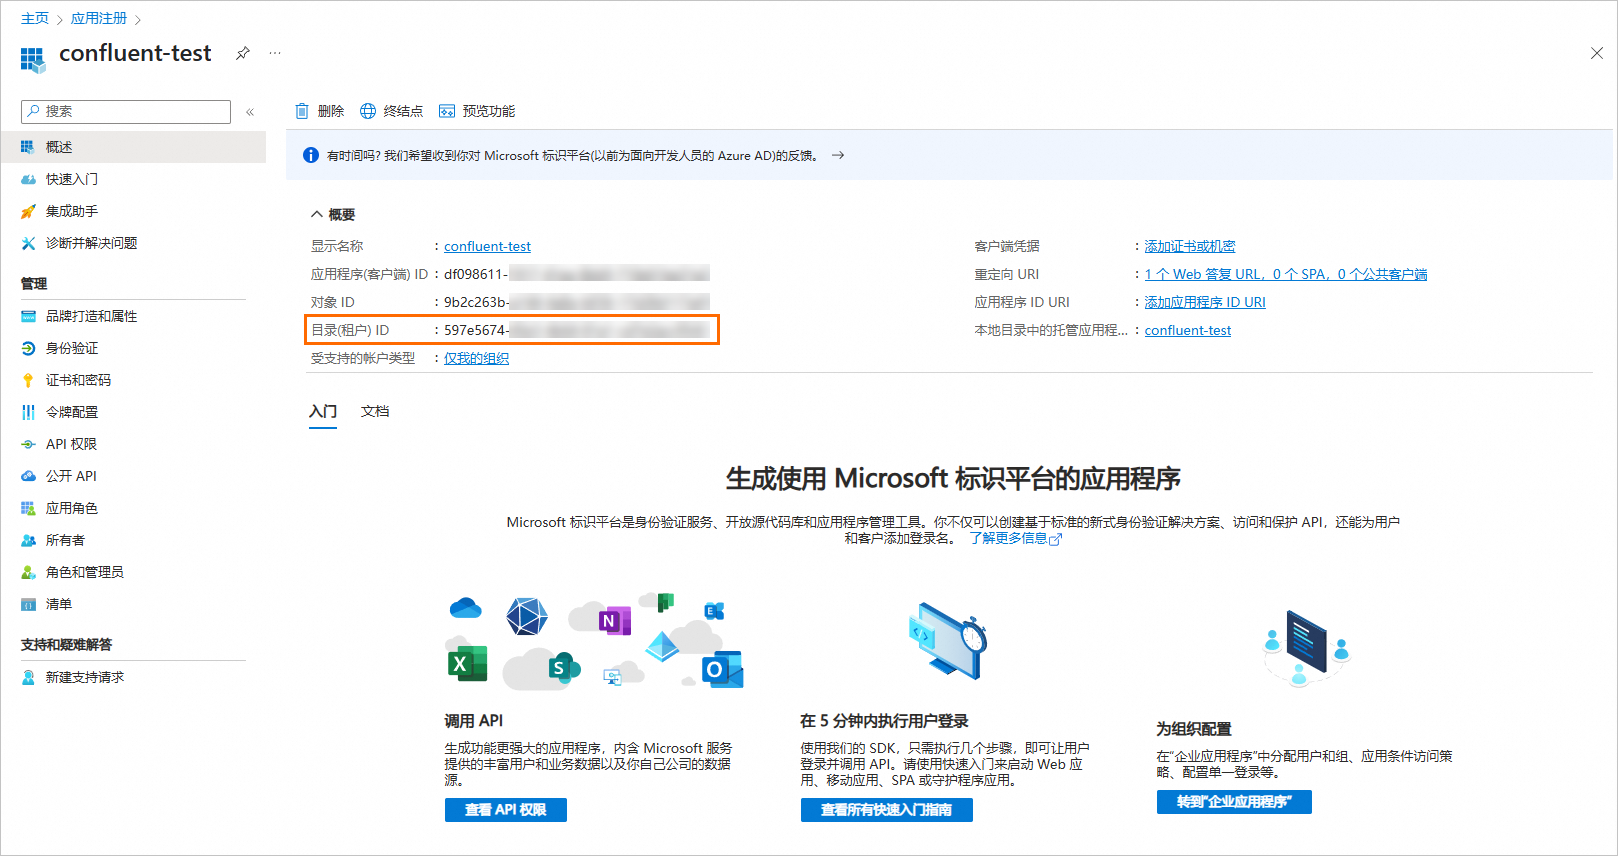This screenshot has width=1618, height=856.
Task: Open 终结点 endpoints globe icon
Action: (368, 111)
